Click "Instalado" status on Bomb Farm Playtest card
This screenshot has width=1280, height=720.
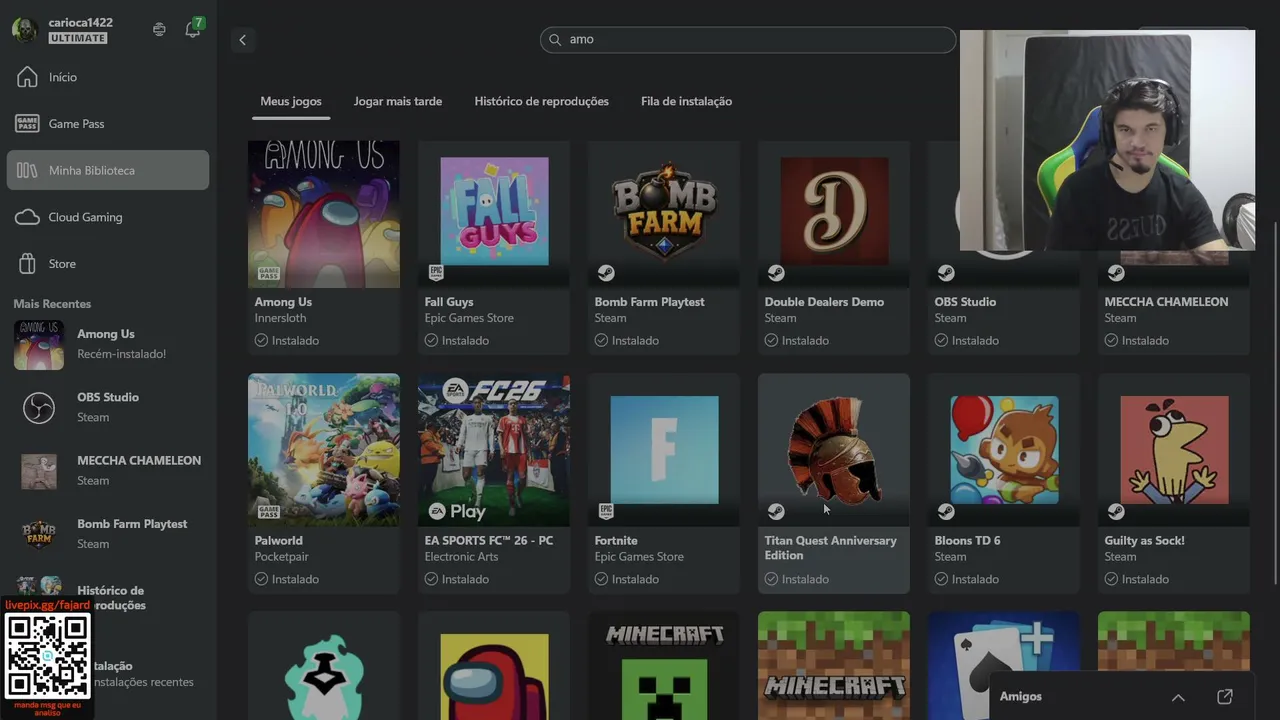tap(635, 341)
